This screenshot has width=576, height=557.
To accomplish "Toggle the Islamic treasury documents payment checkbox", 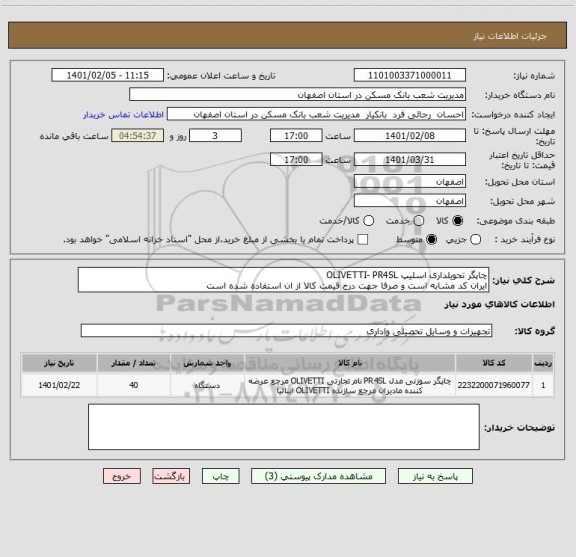I will point(363,240).
